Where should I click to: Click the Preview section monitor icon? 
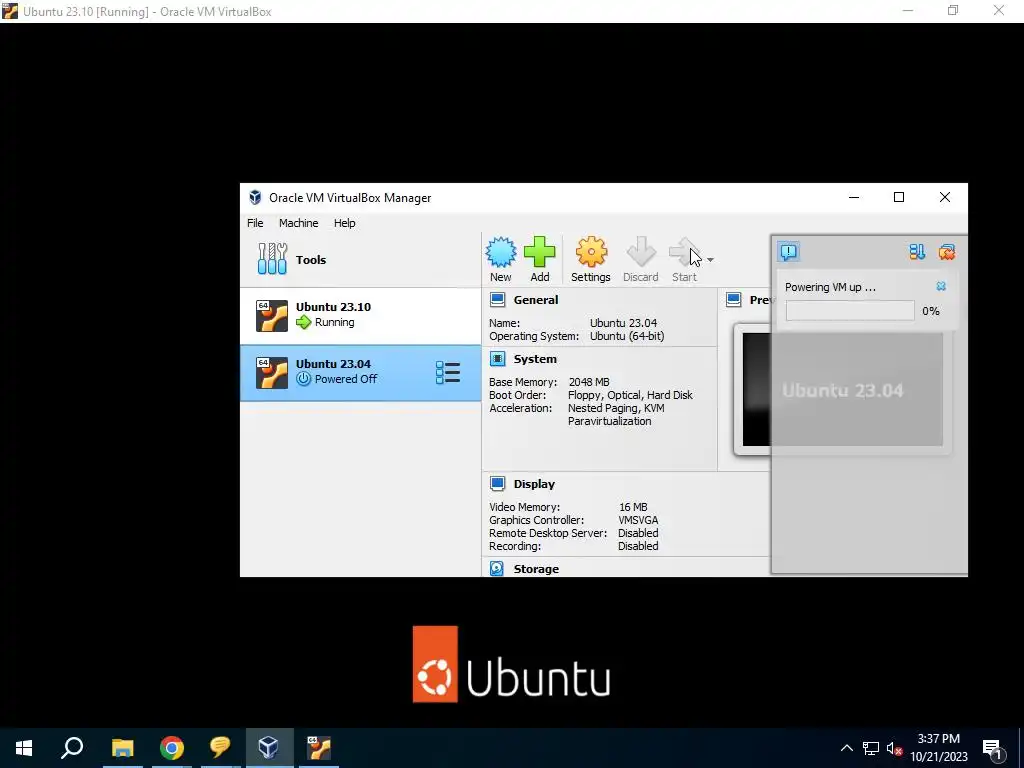tap(734, 300)
